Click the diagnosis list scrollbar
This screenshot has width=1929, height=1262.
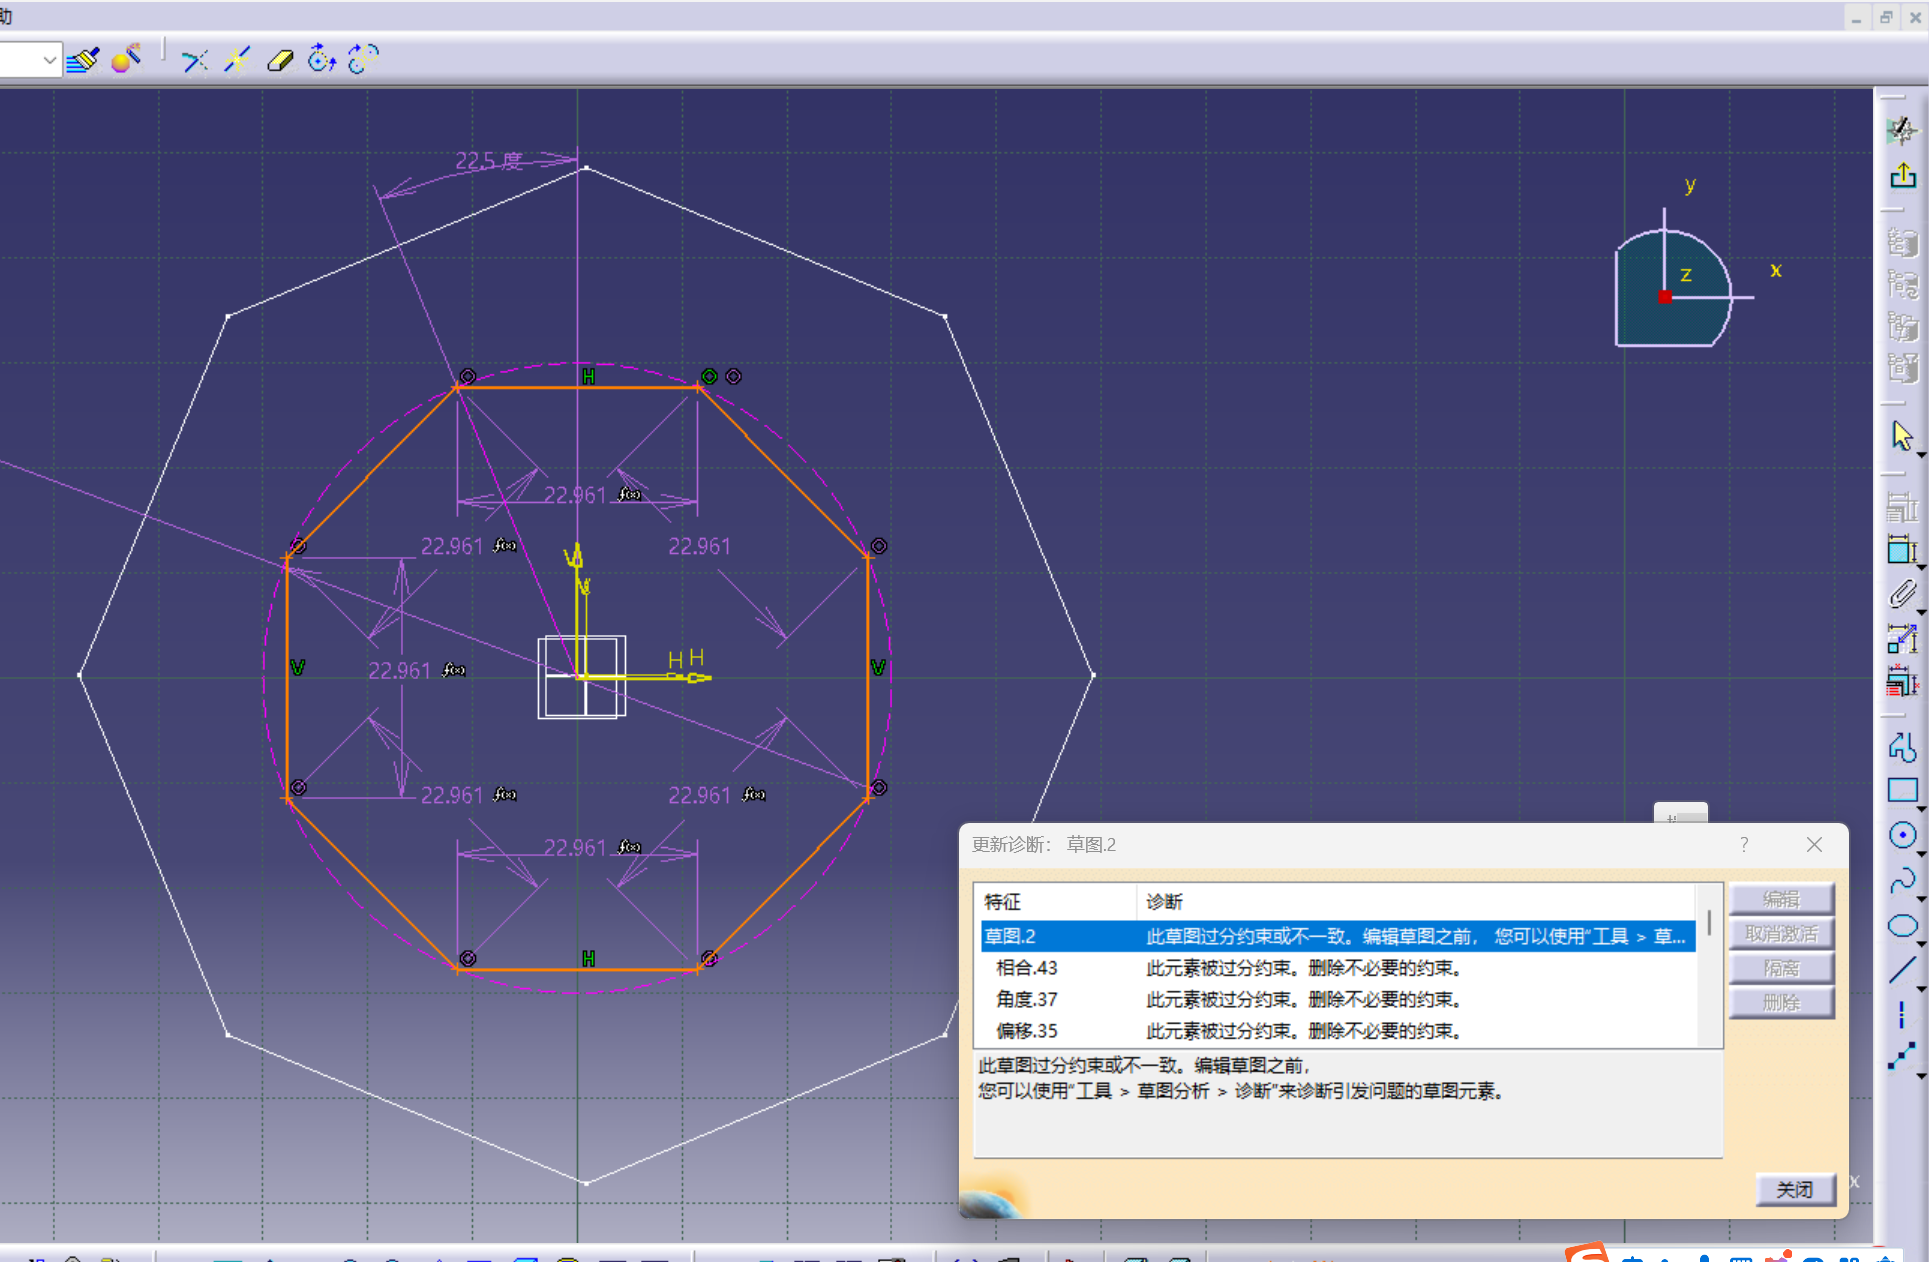(1709, 922)
